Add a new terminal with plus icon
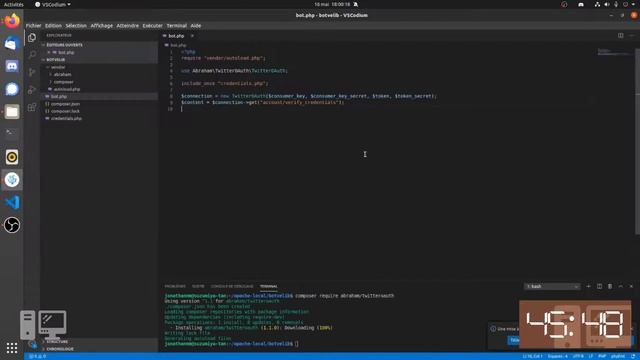This screenshot has height=360, width=640. 588,287
